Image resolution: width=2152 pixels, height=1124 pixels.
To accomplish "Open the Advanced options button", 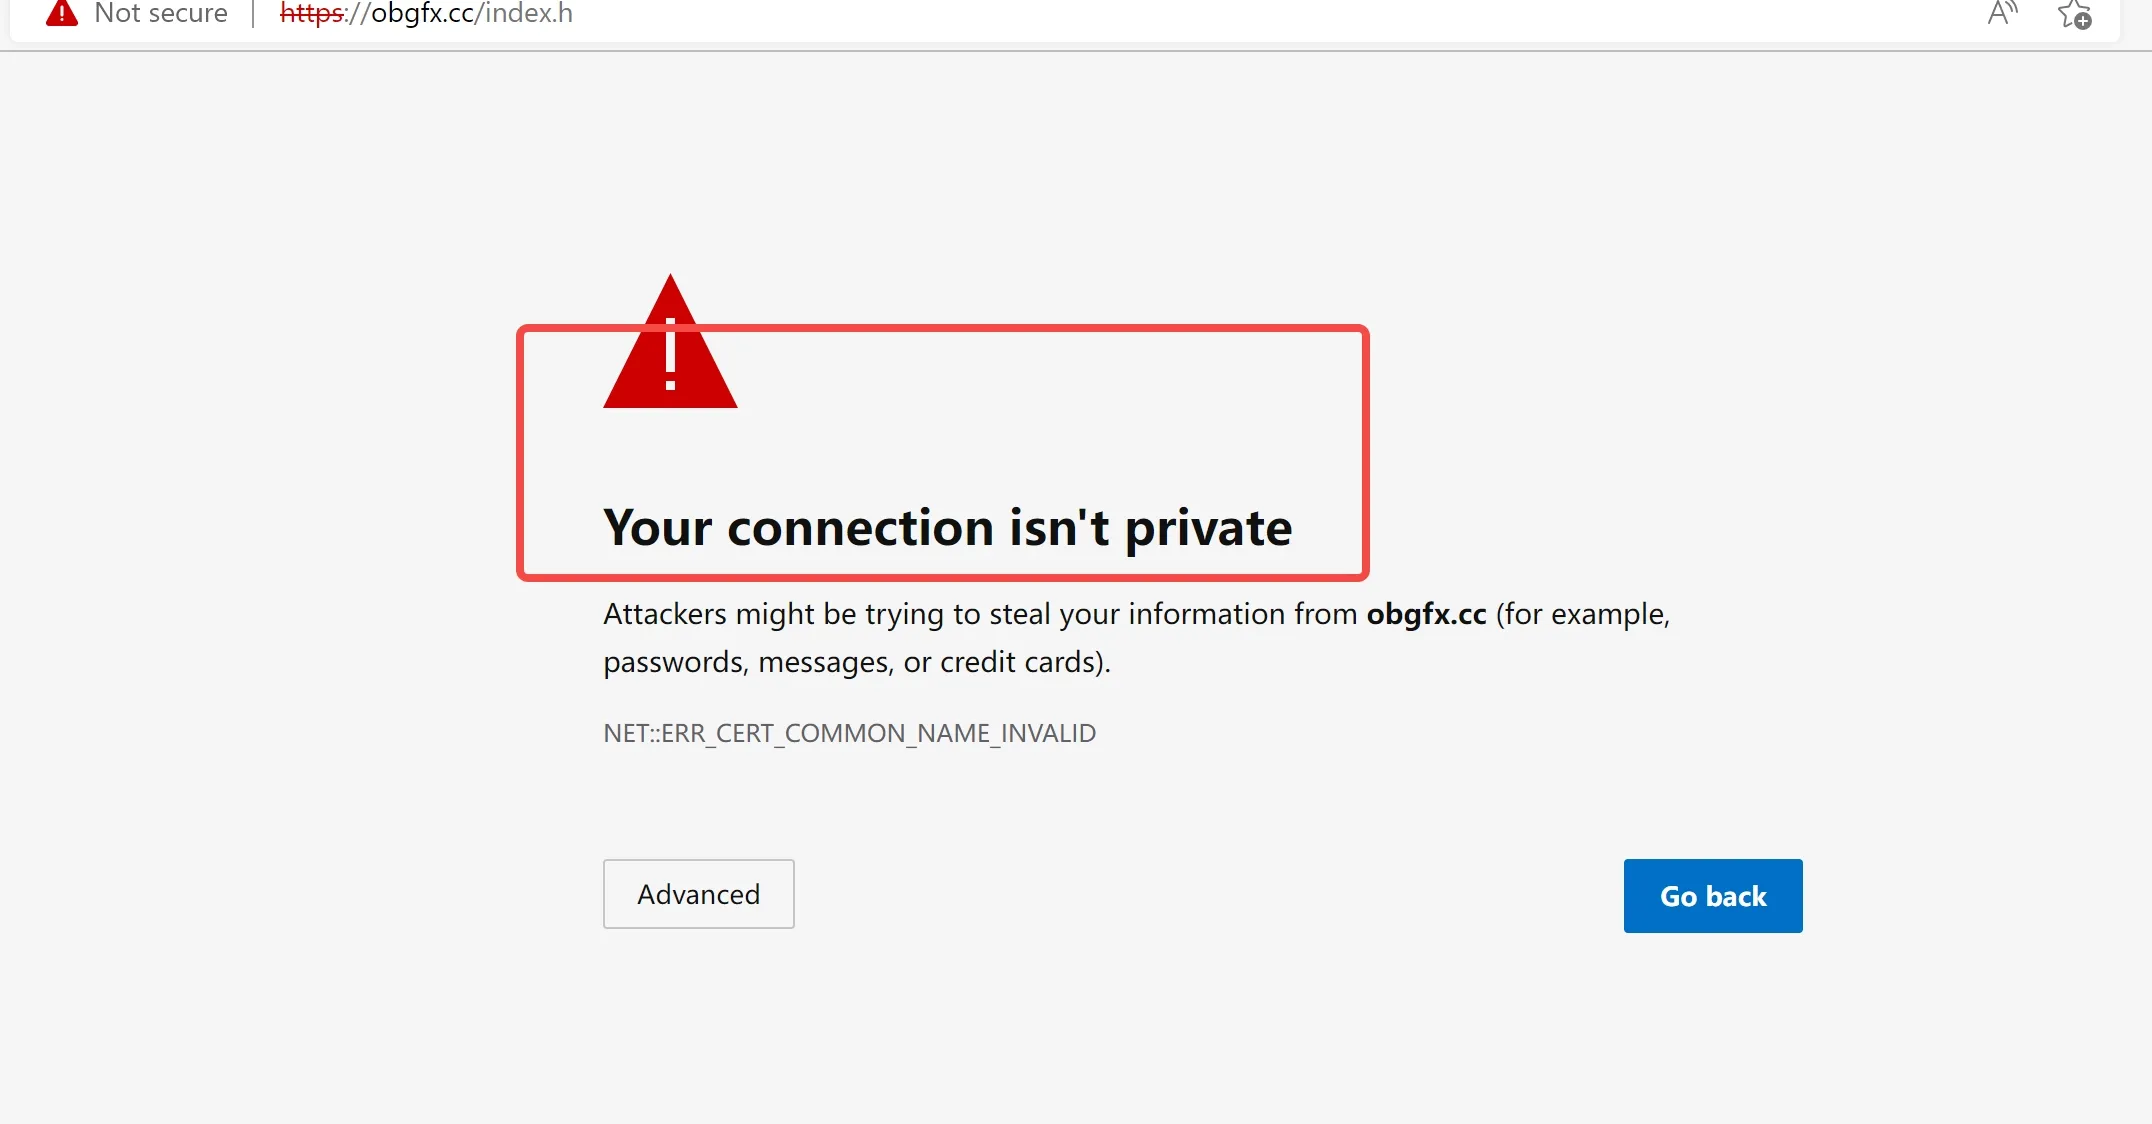I will 698,894.
